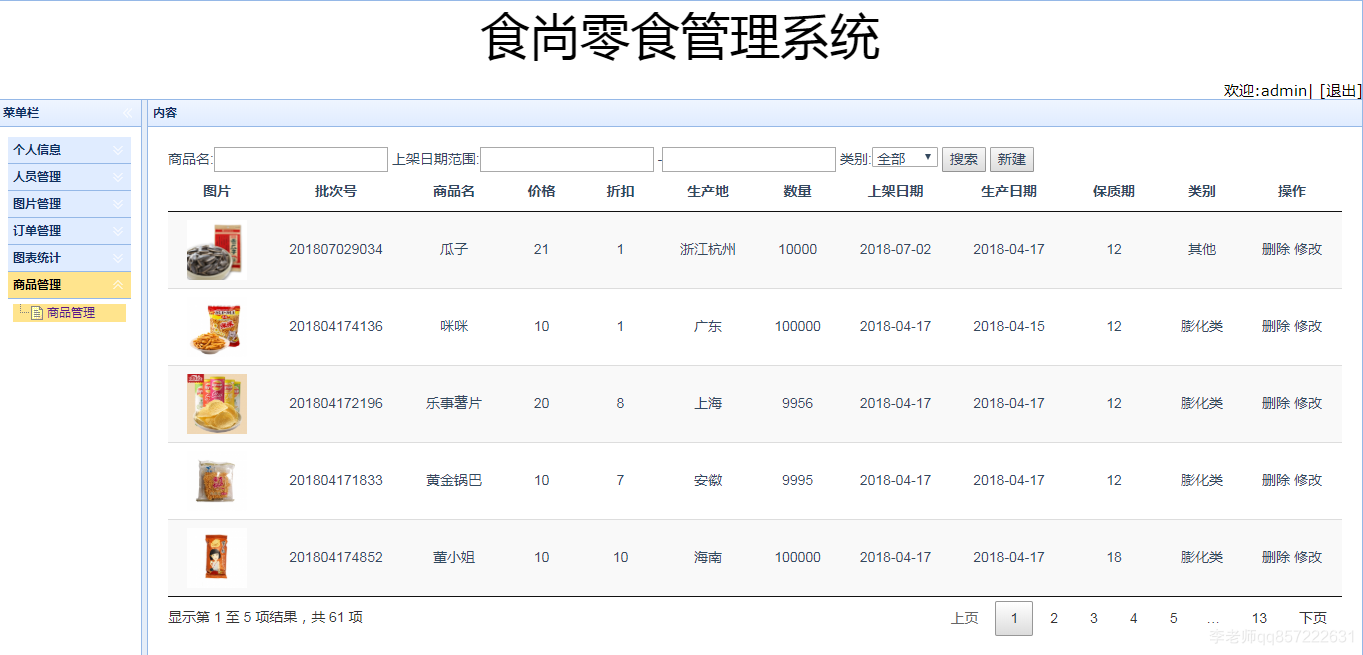The width and height of the screenshot is (1363, 655).
Task: Click inside the 商品名 input field
Action: (x=300, y=158)
